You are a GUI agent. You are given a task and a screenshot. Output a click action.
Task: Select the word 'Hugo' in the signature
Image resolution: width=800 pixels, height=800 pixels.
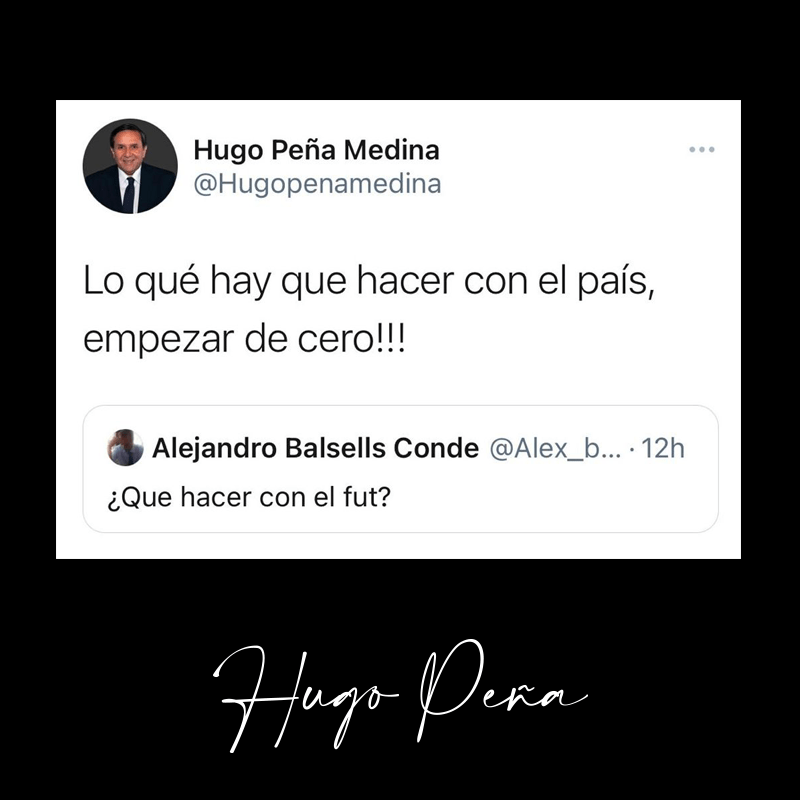click(305, 698)
